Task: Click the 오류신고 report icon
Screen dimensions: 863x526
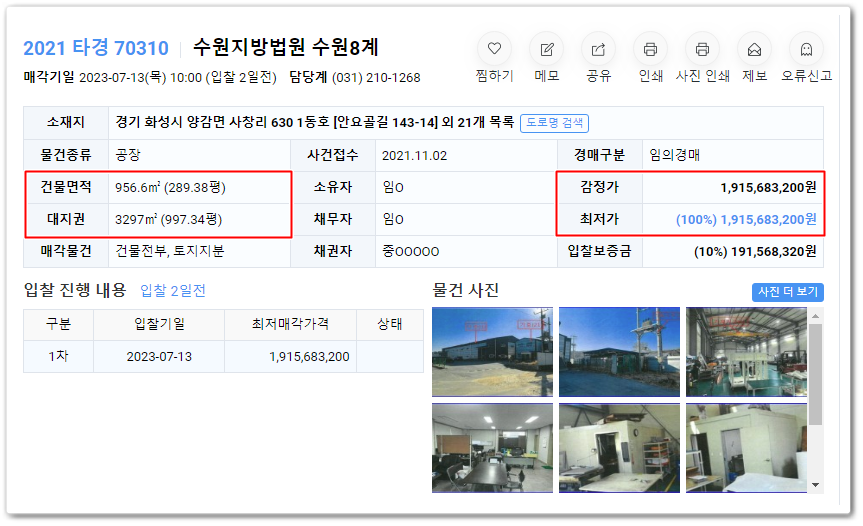Action: point(806,50)
